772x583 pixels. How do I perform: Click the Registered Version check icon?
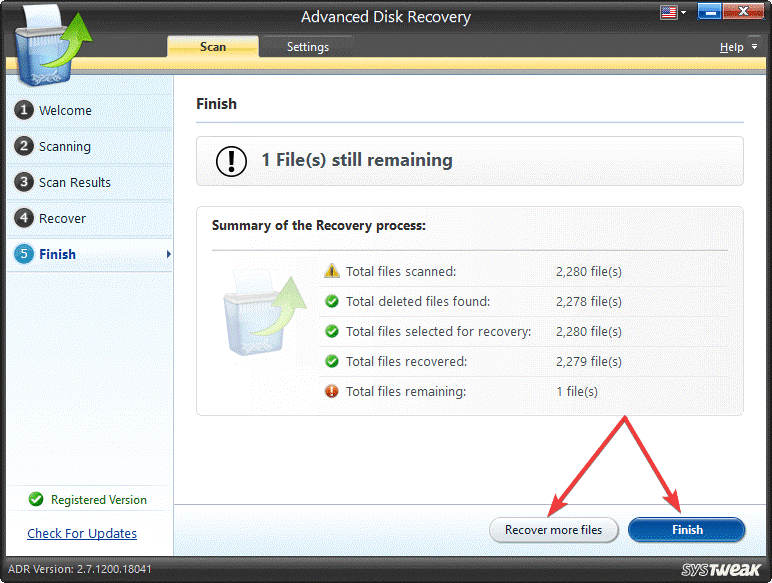point(36,499)
